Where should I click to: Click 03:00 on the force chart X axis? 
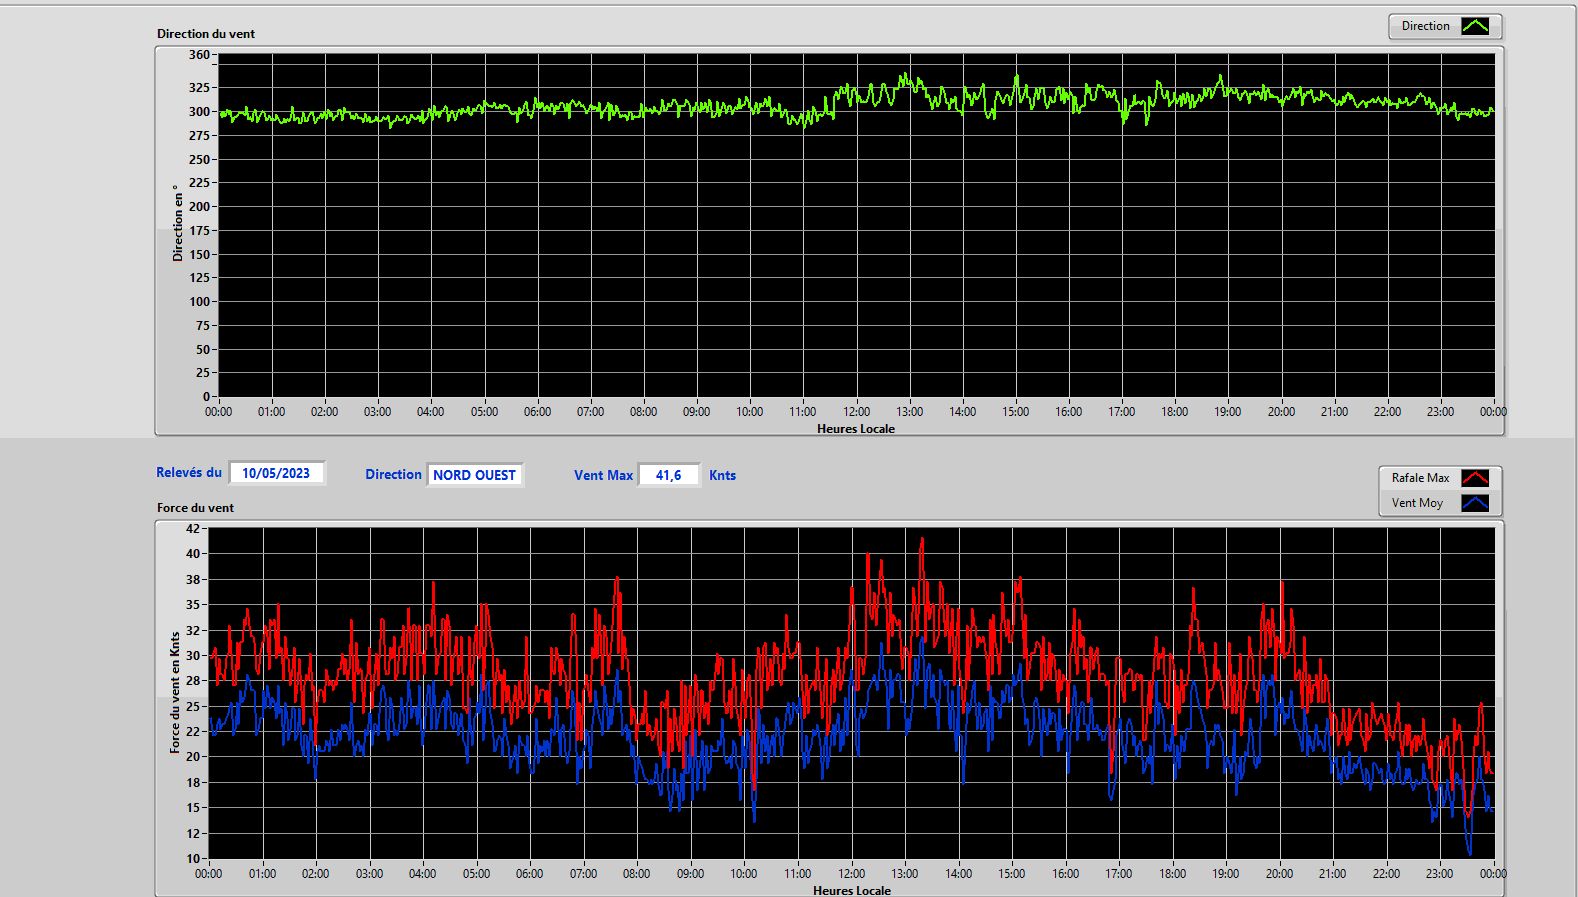tap(369, 874)
